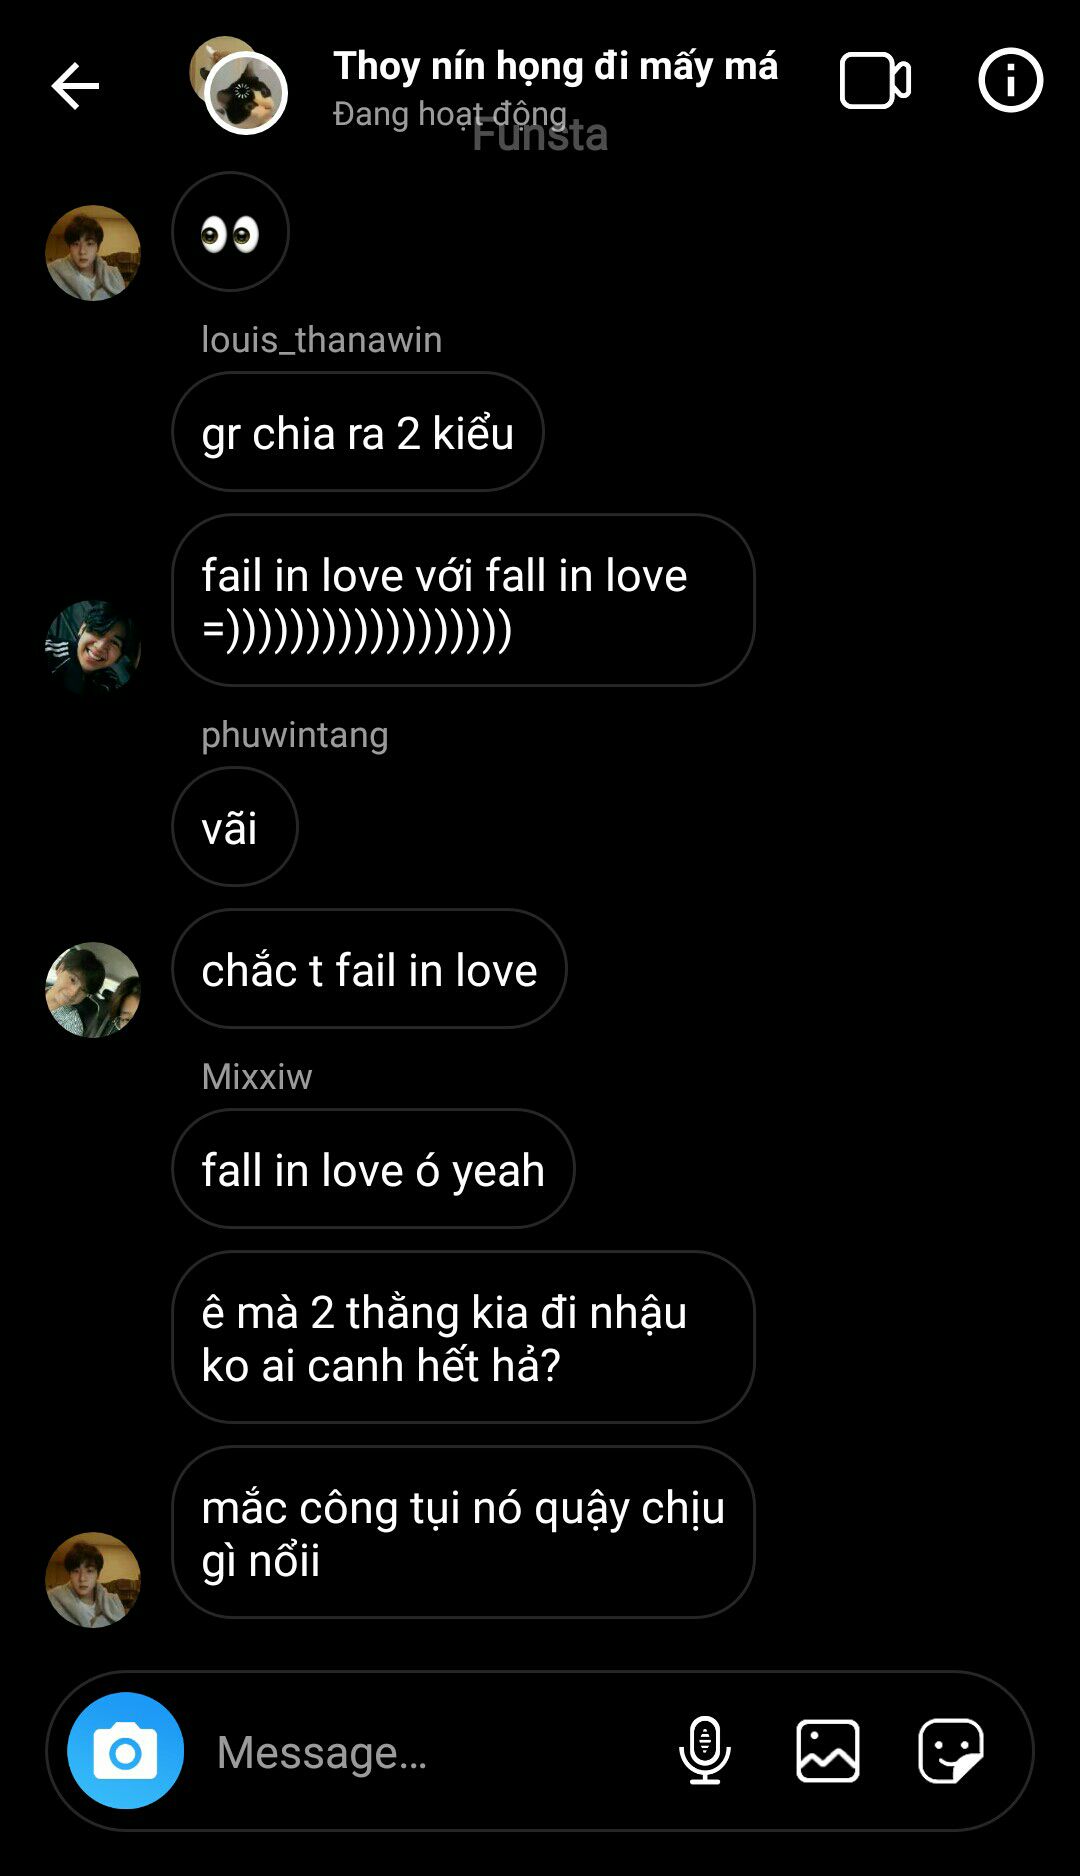This screenshot has width=1080, height=1876.
Task: Tap the group avatar in header
Action: coord(239,86)
